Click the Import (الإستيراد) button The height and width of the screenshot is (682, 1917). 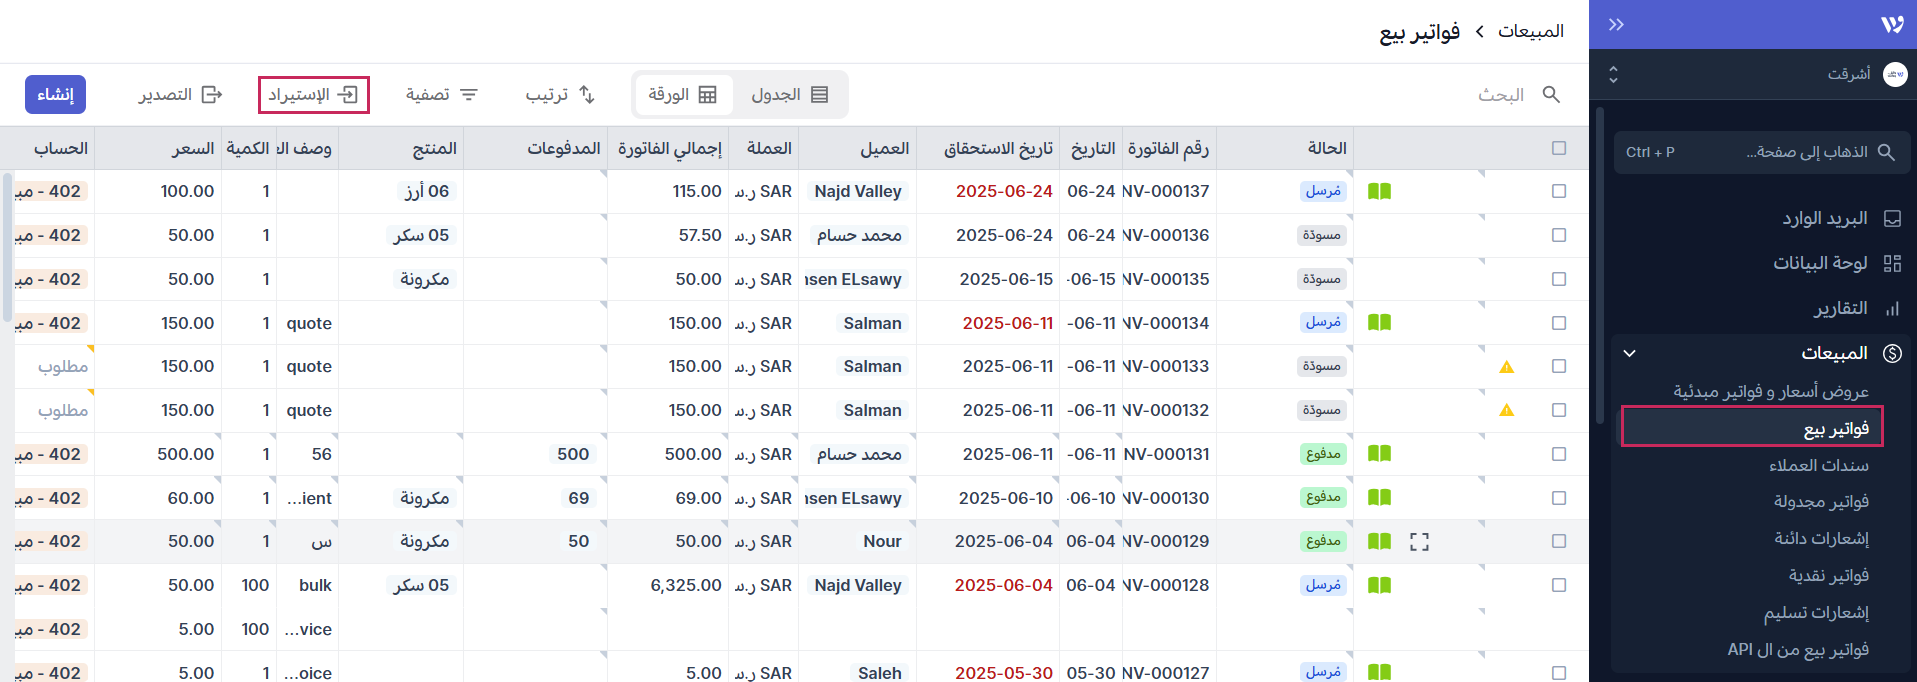coord(313,95)
